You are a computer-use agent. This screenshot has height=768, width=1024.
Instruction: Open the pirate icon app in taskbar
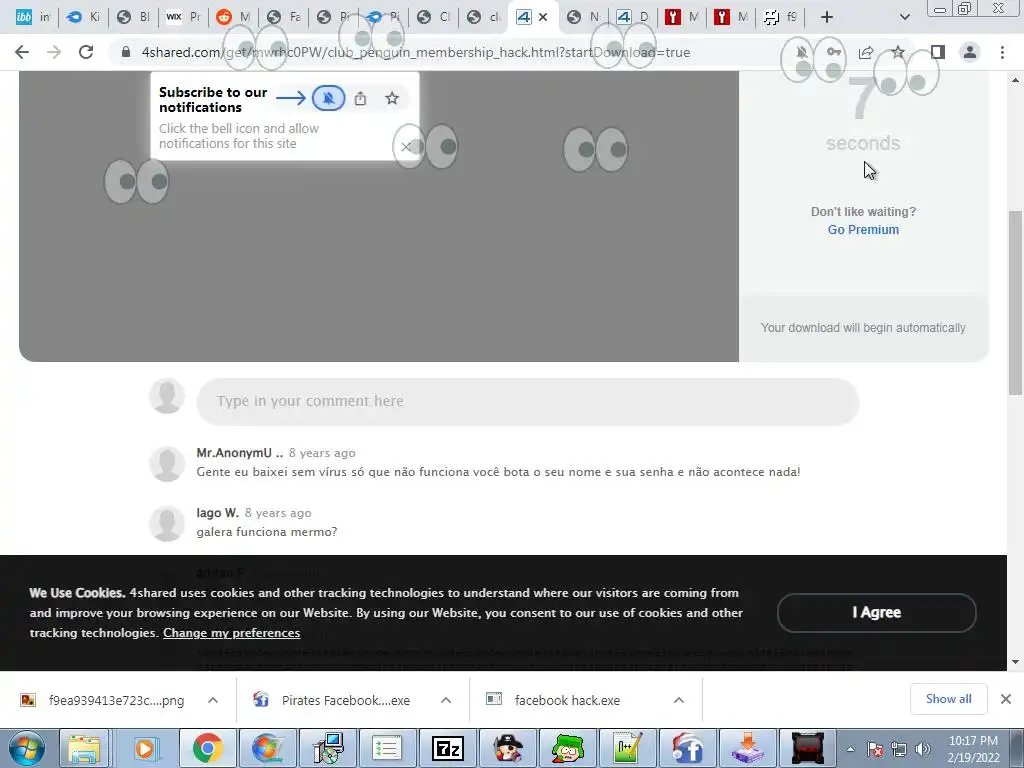tap(507, 748)
